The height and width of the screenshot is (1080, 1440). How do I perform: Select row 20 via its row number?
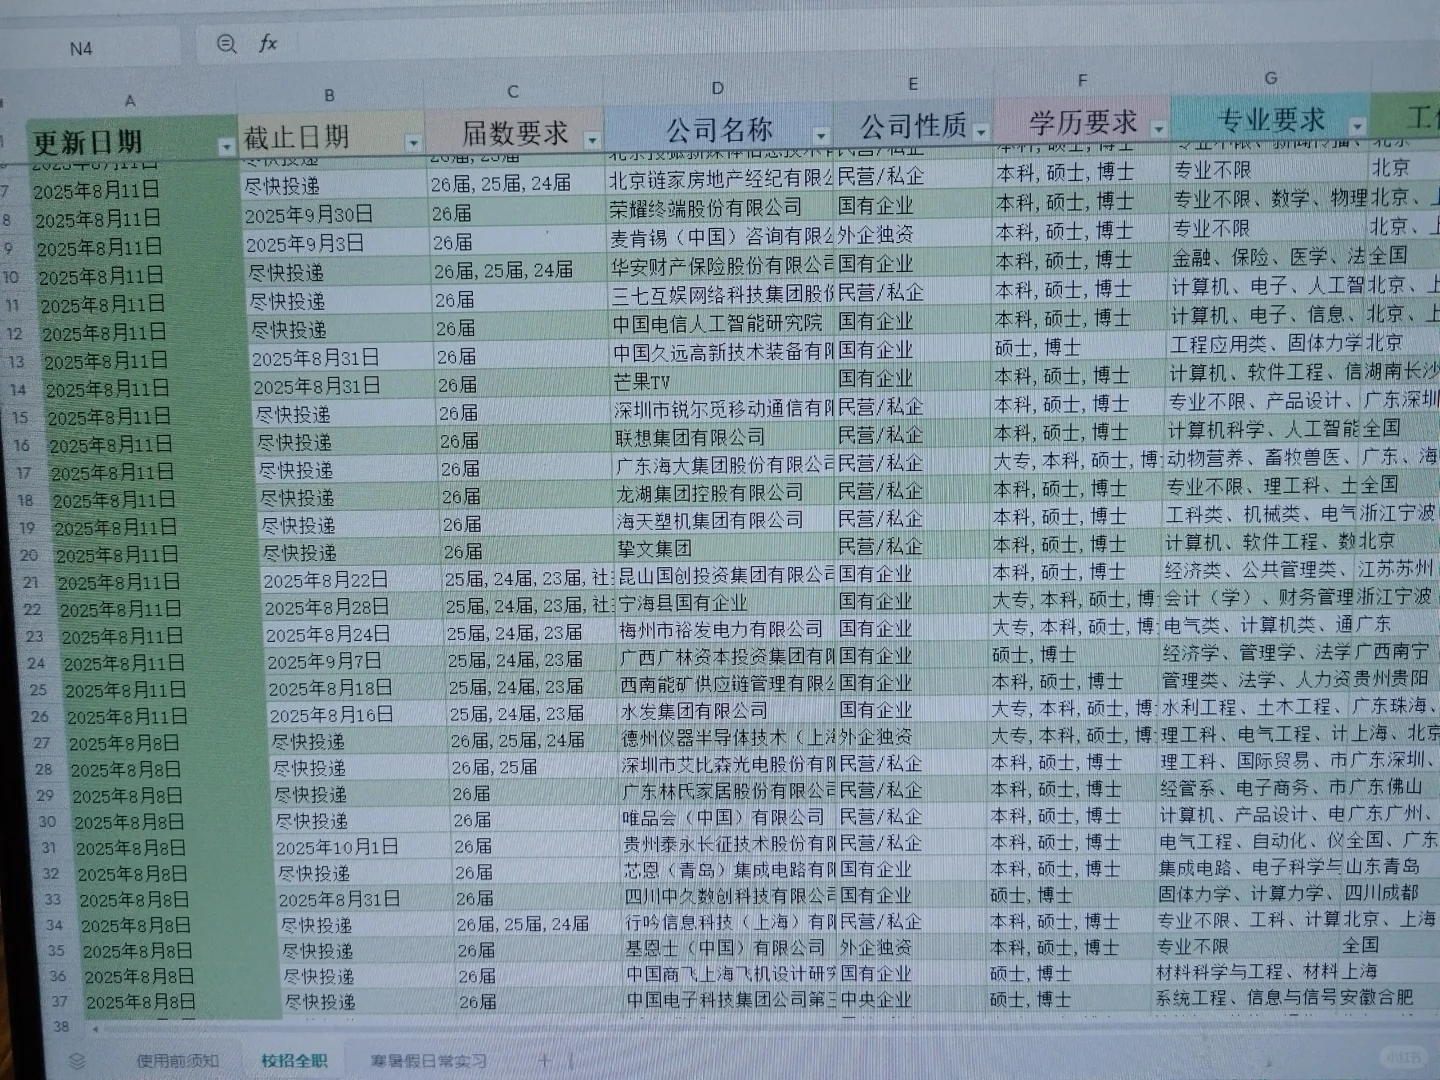[29, 555]
